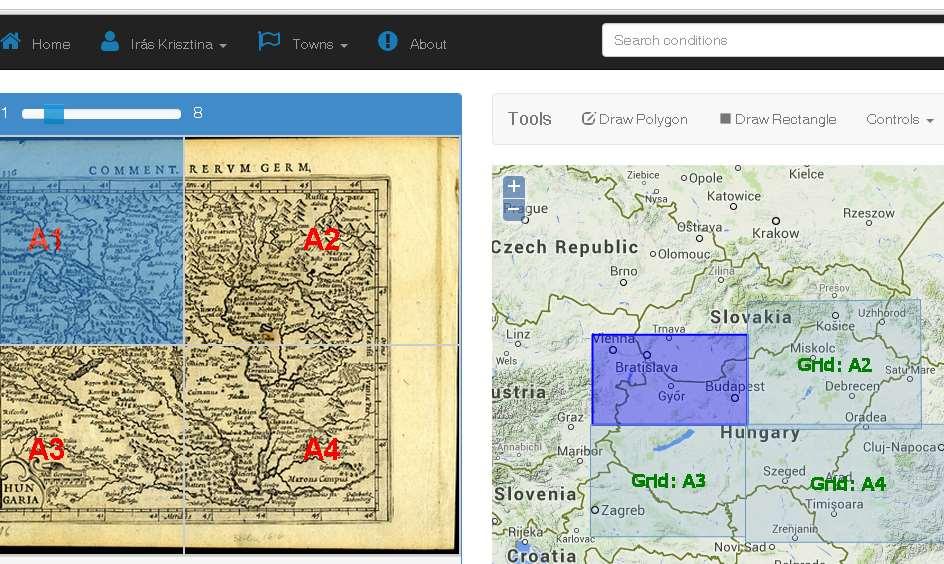Open the About page link
Image resolution: width=944 pixels, height=564 pixels.
428,44
